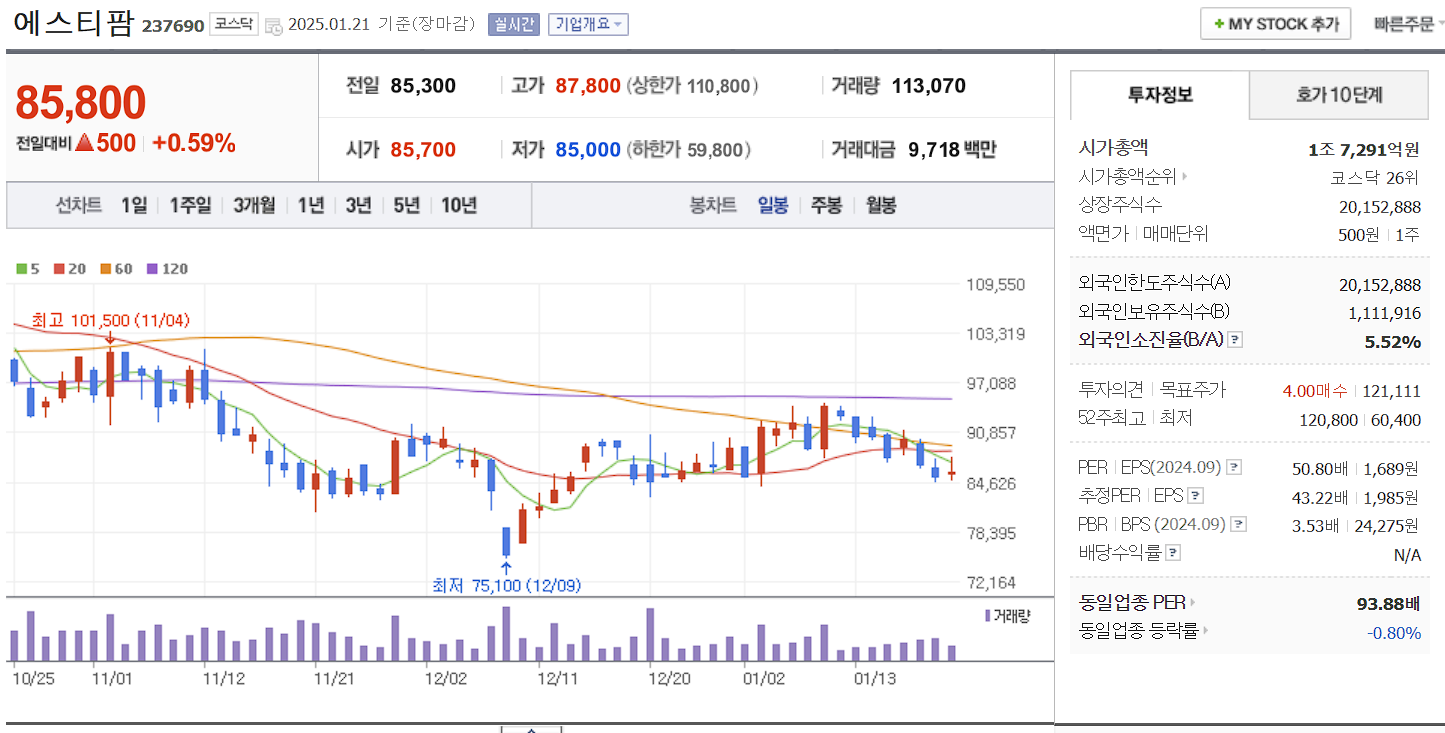
Task: Click the MY STOCK 추가 button
Action: pos(1274,23)
